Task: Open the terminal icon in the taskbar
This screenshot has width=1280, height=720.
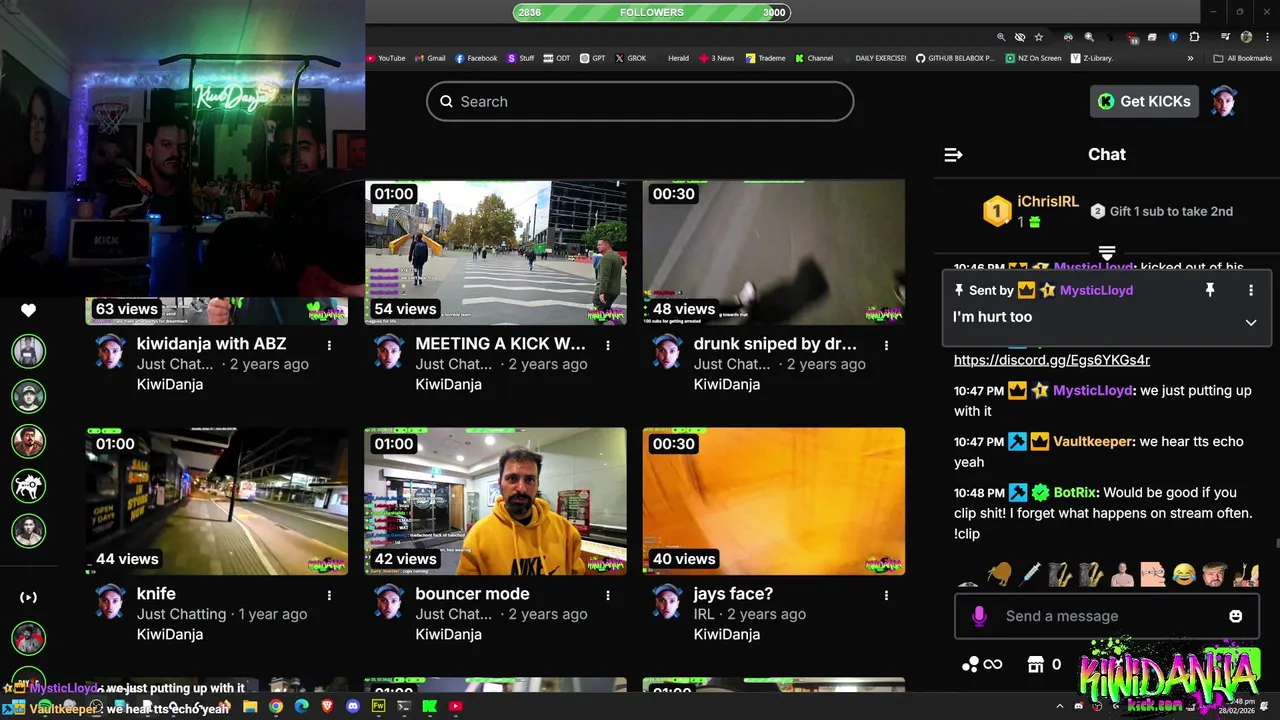Action: point(404,706)
